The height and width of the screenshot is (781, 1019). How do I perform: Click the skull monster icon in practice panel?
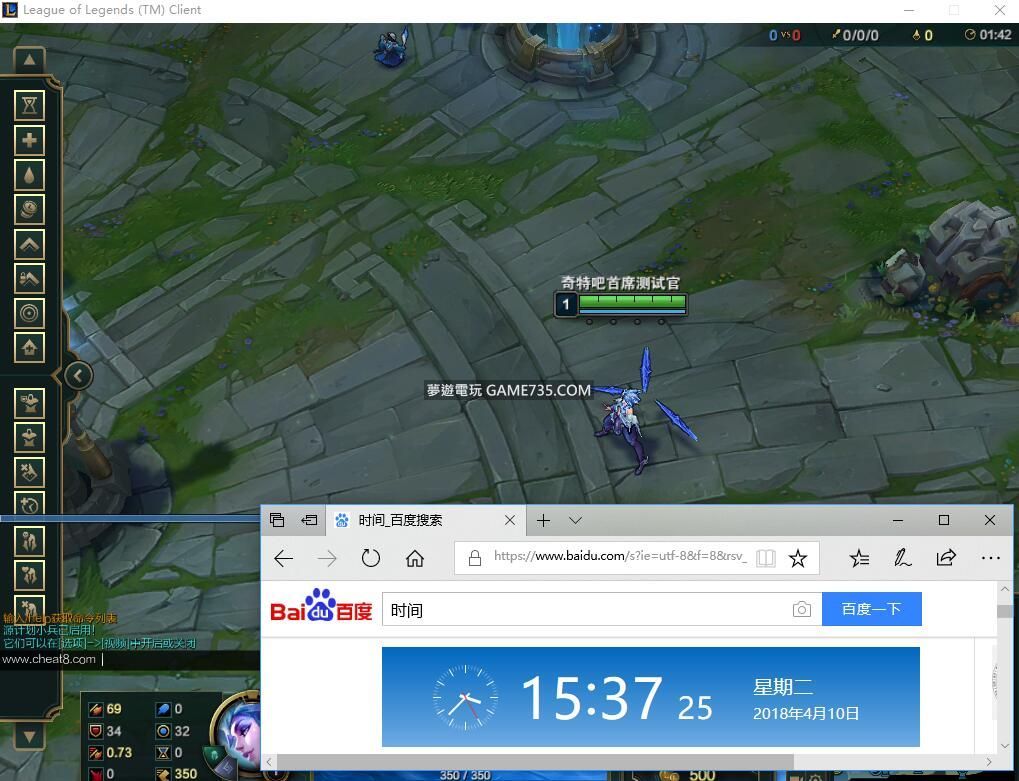pyautogui.click(x=29, y=541)
